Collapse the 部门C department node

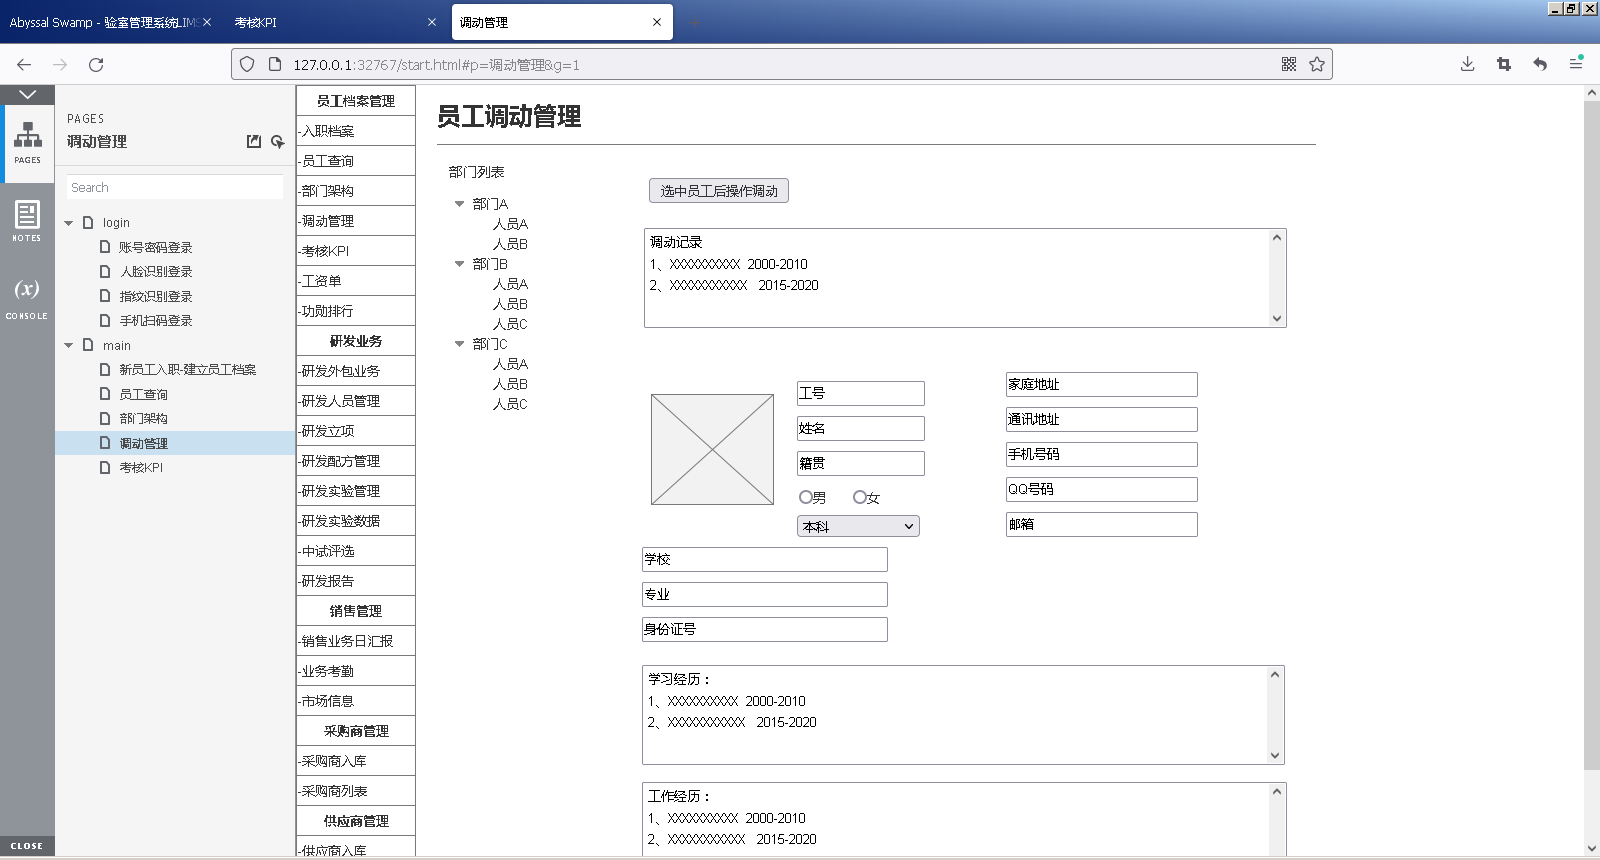(x=460, y=344)
